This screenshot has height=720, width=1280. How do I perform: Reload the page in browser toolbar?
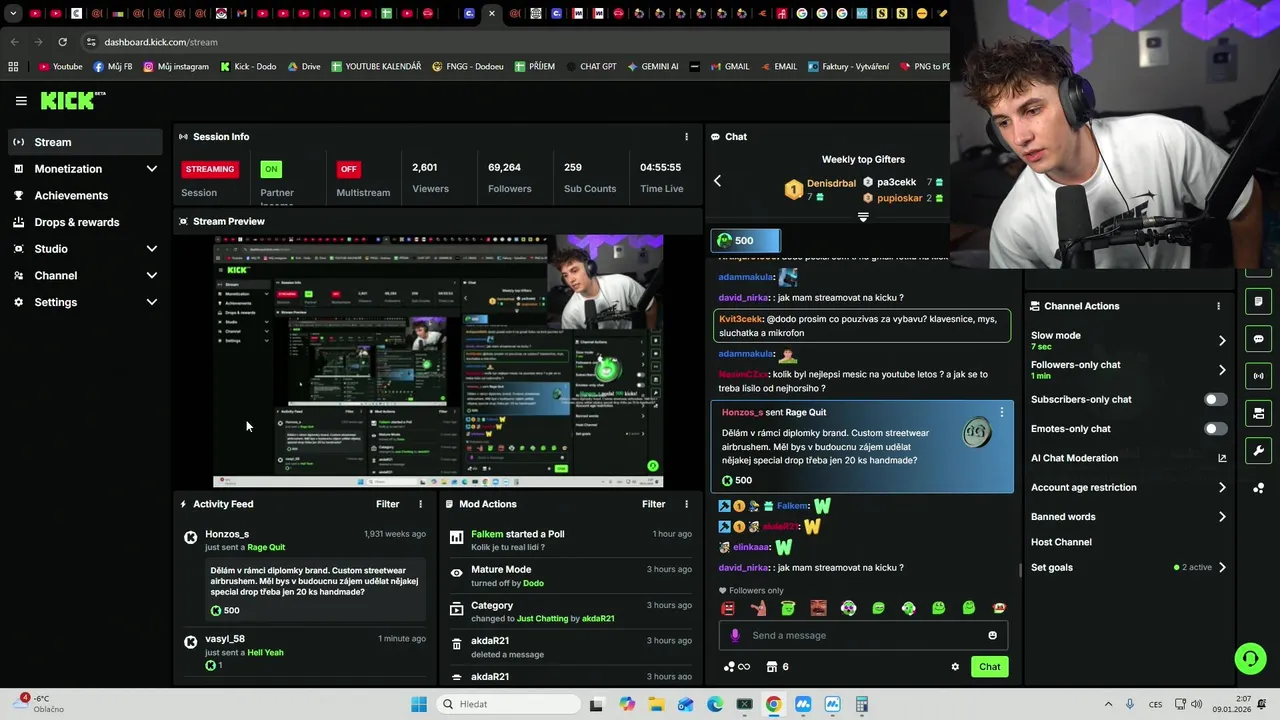click(62, 42)
